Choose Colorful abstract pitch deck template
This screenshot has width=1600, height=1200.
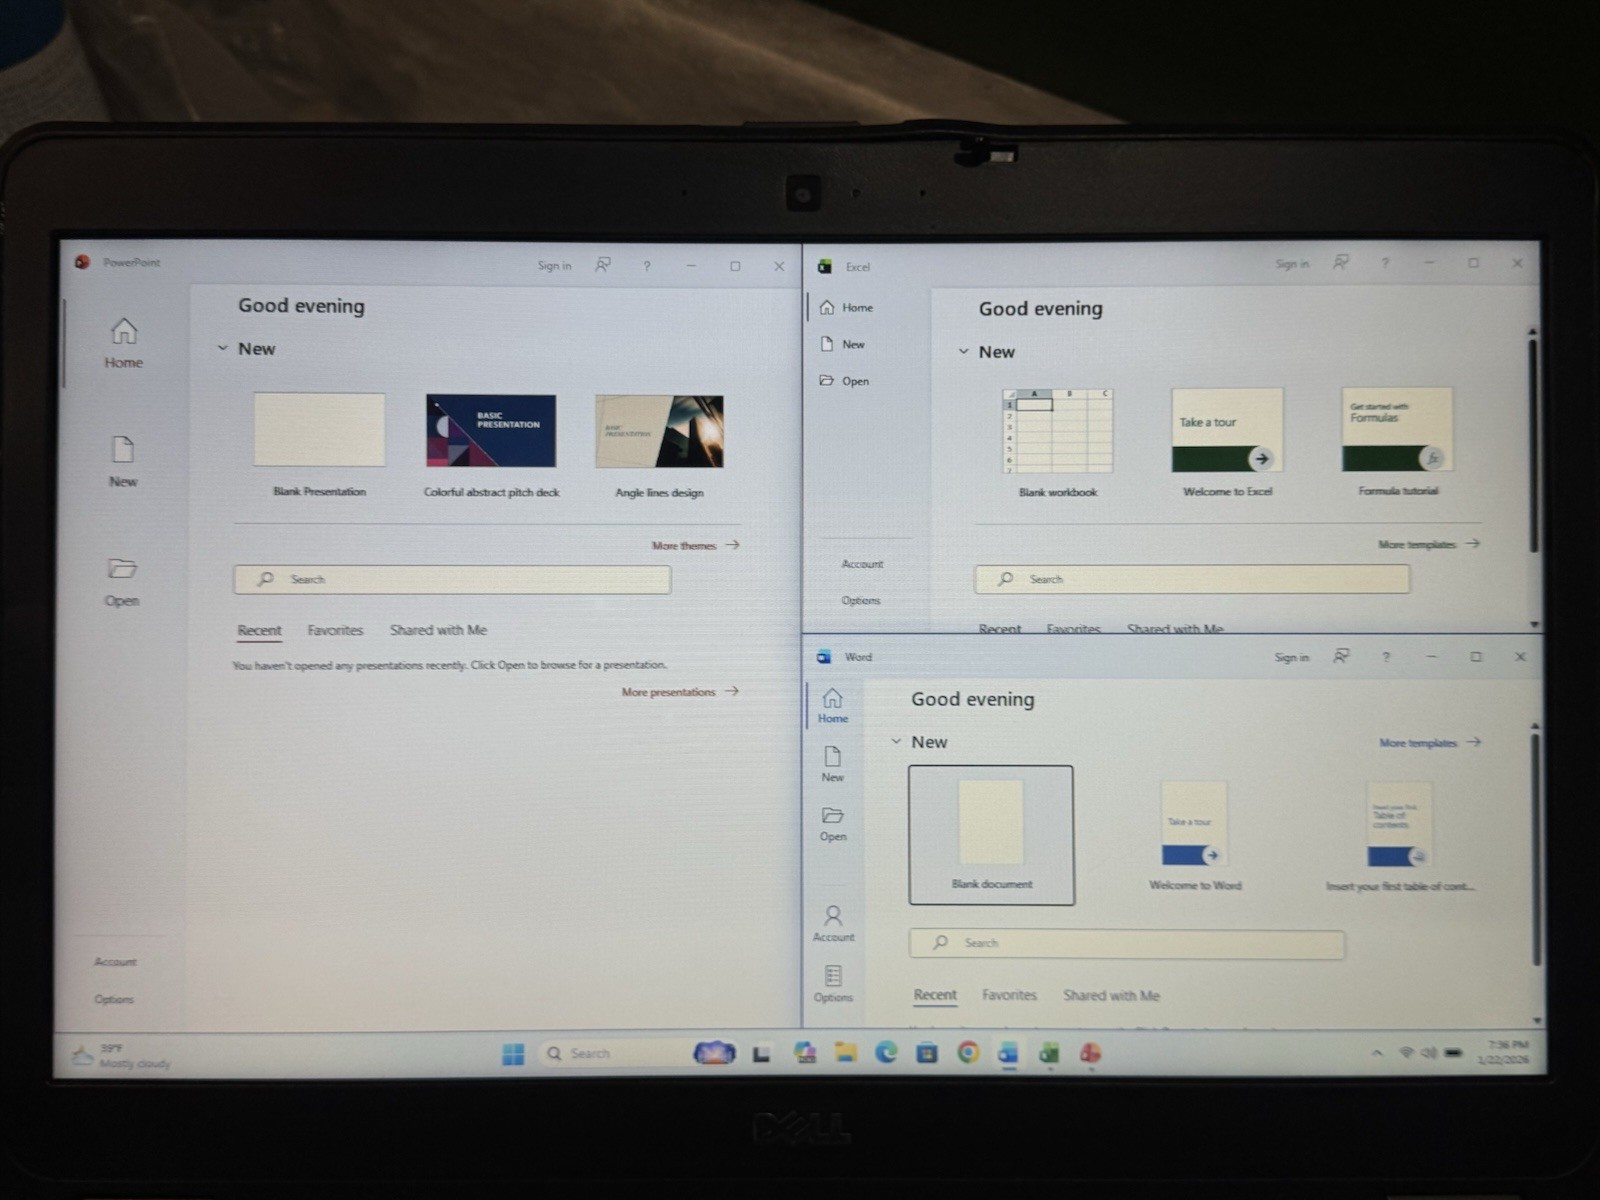coord(491,430)
